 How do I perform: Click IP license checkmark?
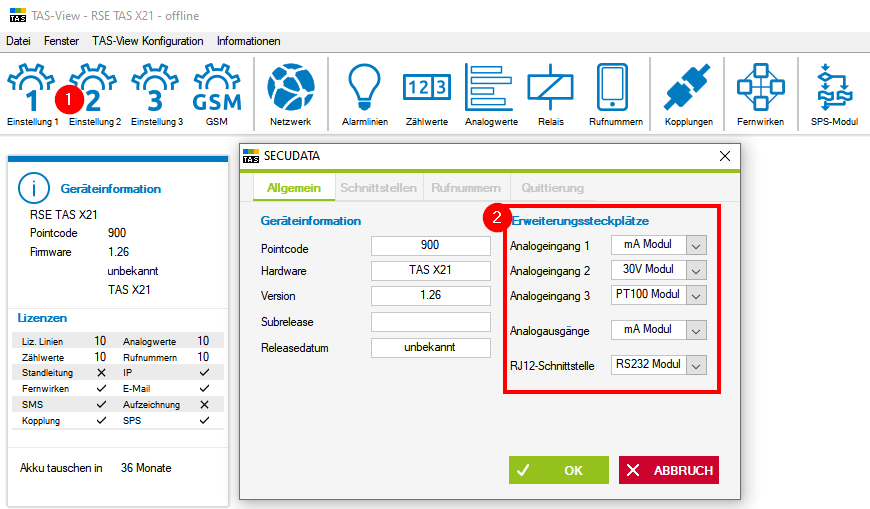coord(204,372)
